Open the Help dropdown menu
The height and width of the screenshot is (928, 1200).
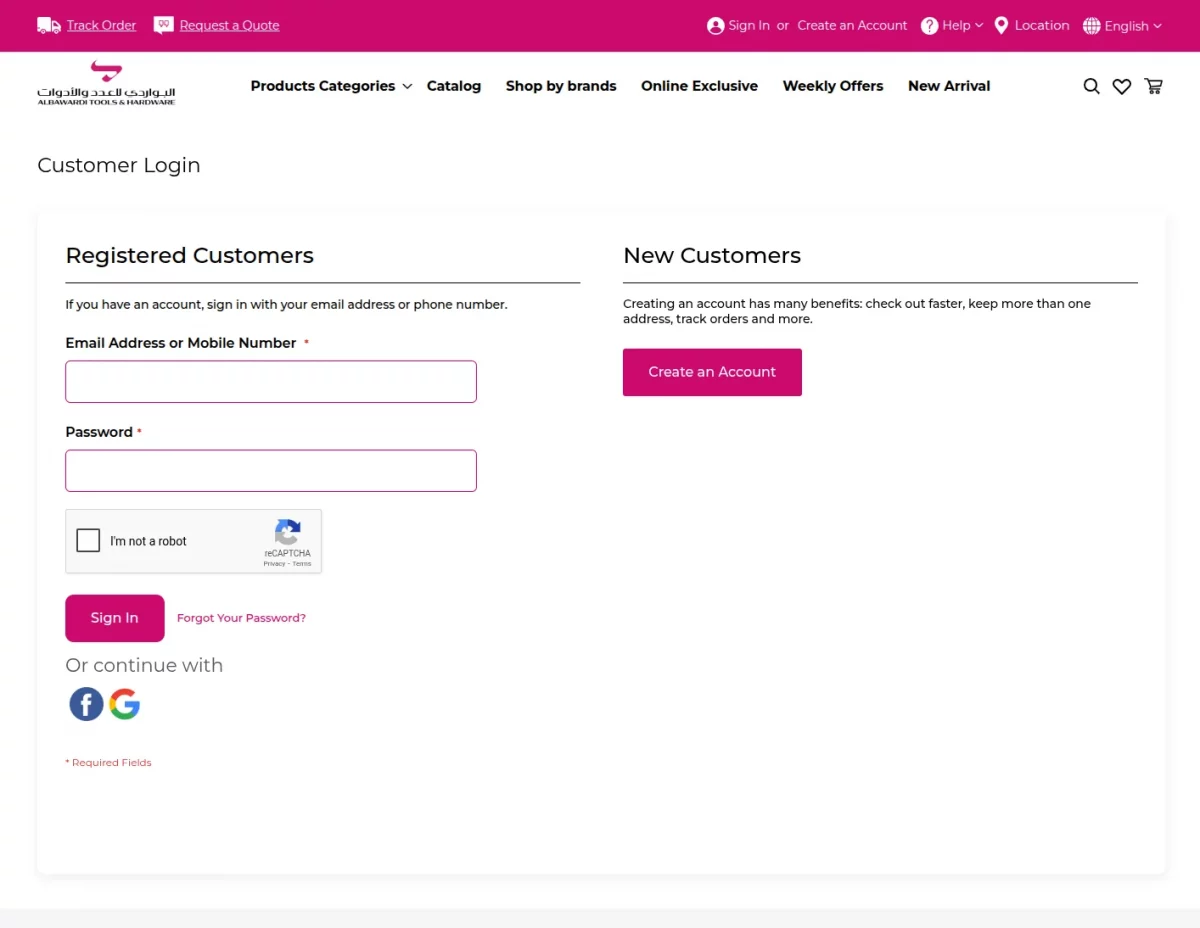[952, 26]
